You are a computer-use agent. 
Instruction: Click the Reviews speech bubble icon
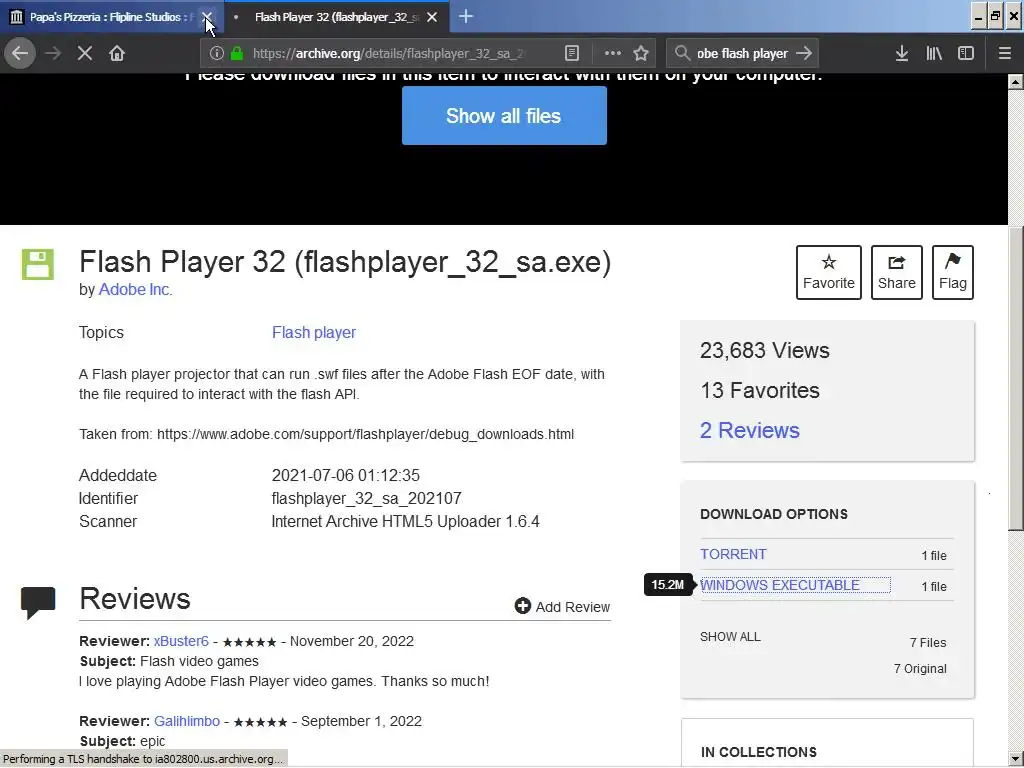38,602
